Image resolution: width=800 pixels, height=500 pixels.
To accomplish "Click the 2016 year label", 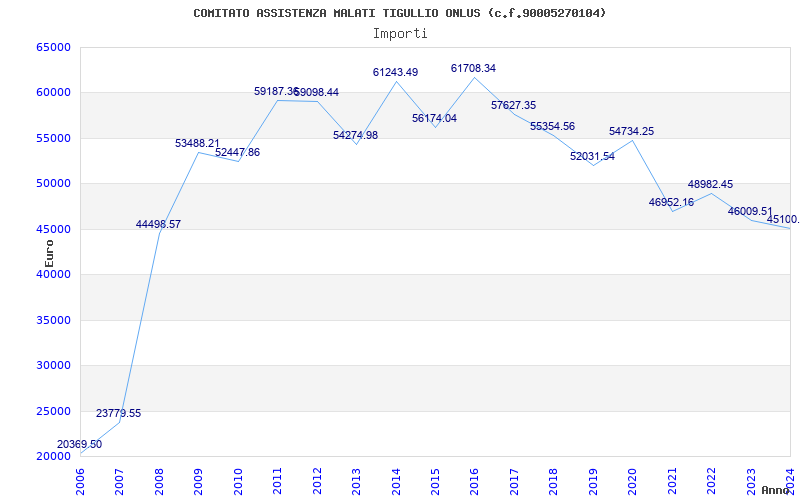I will [x=474, y=481].
